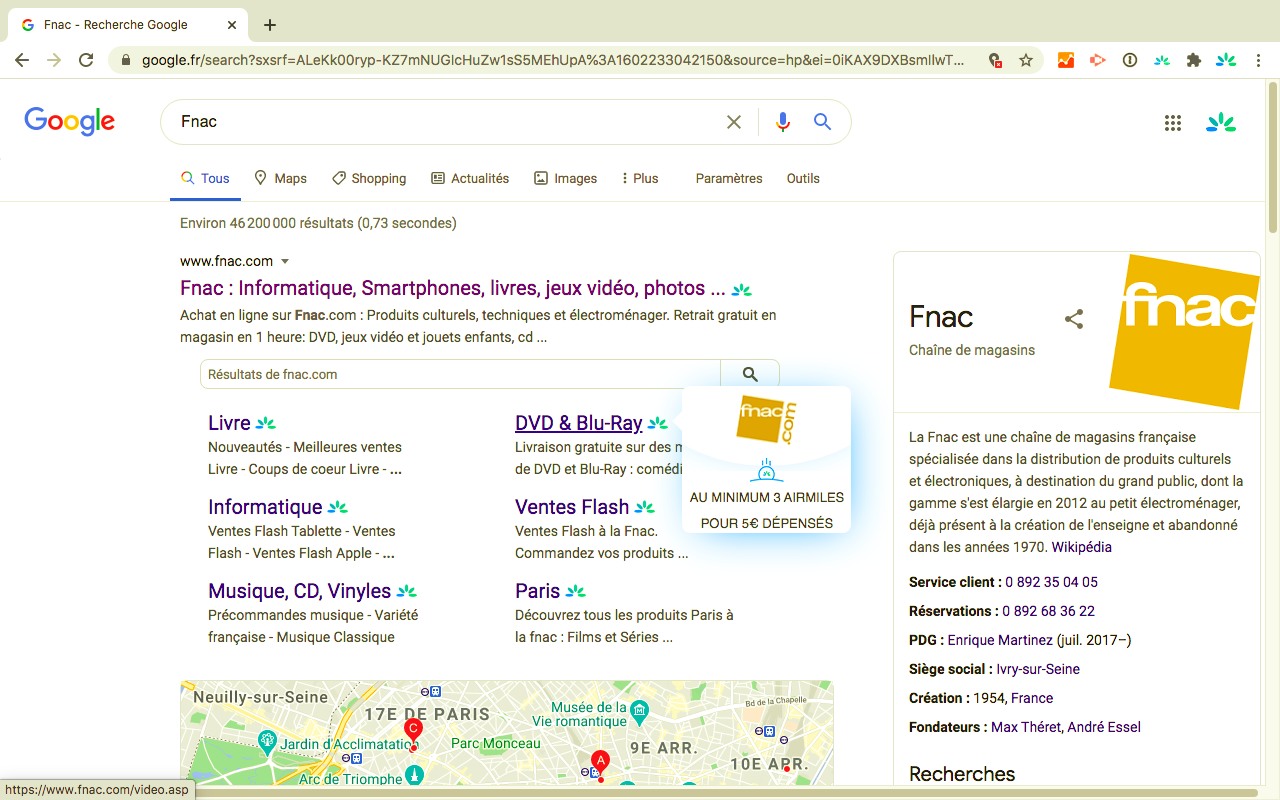This screenshot has width=1280, height=800.
Task: Click the fnac.com airmiles popup card
Action: (767, 460)
